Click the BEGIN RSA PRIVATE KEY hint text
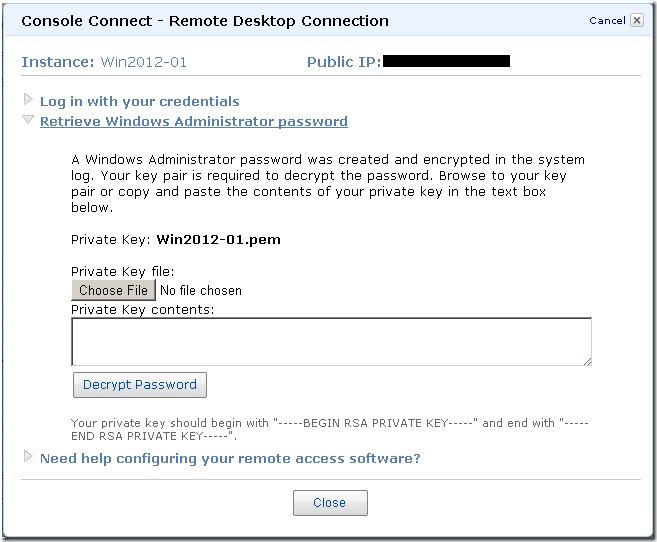 coord(330,429)
